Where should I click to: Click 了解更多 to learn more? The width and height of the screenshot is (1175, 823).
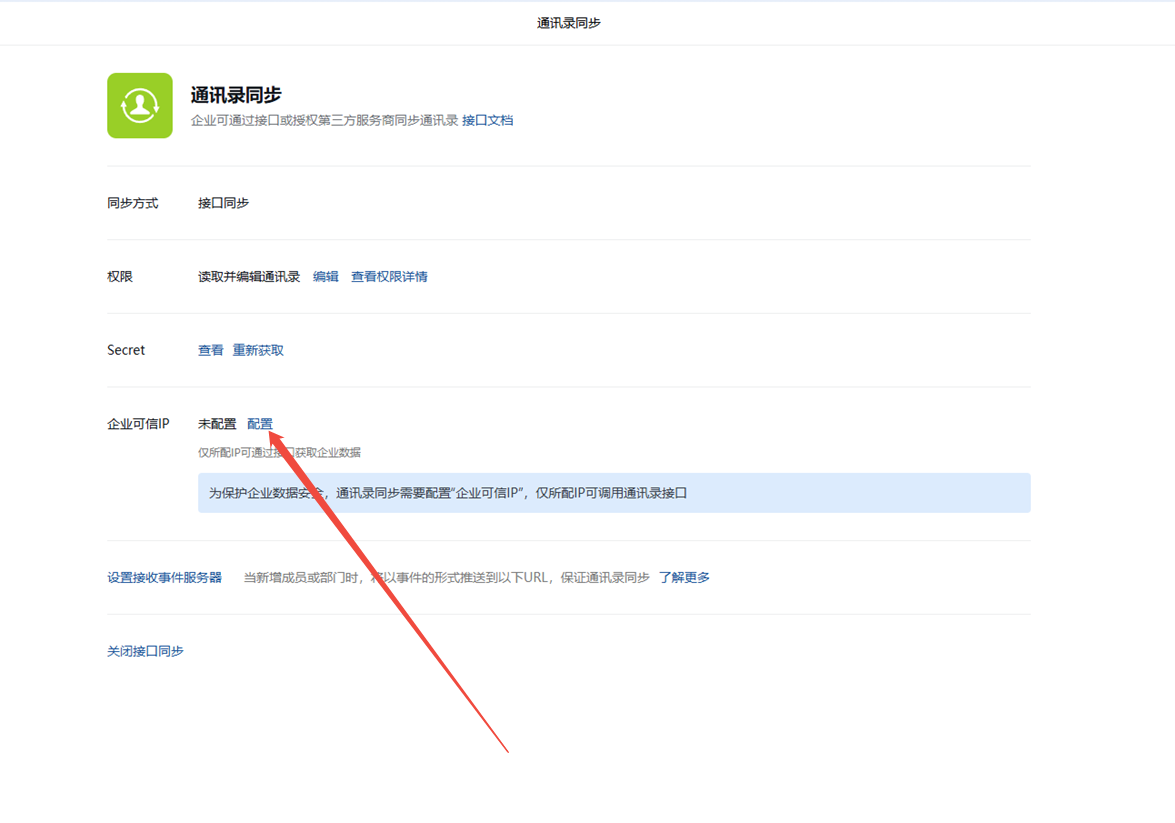684,578
